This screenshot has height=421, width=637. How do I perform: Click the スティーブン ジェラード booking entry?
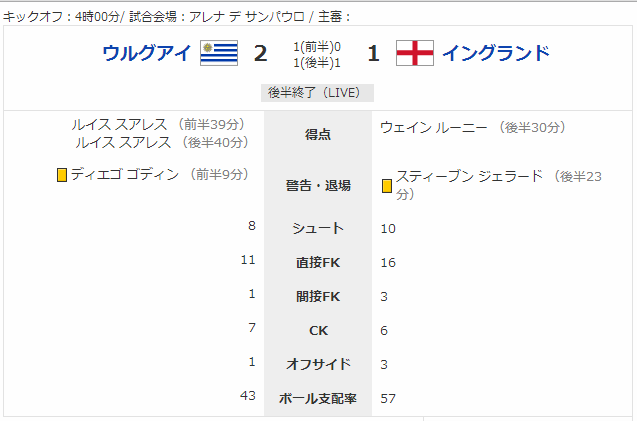pos(492,185)
